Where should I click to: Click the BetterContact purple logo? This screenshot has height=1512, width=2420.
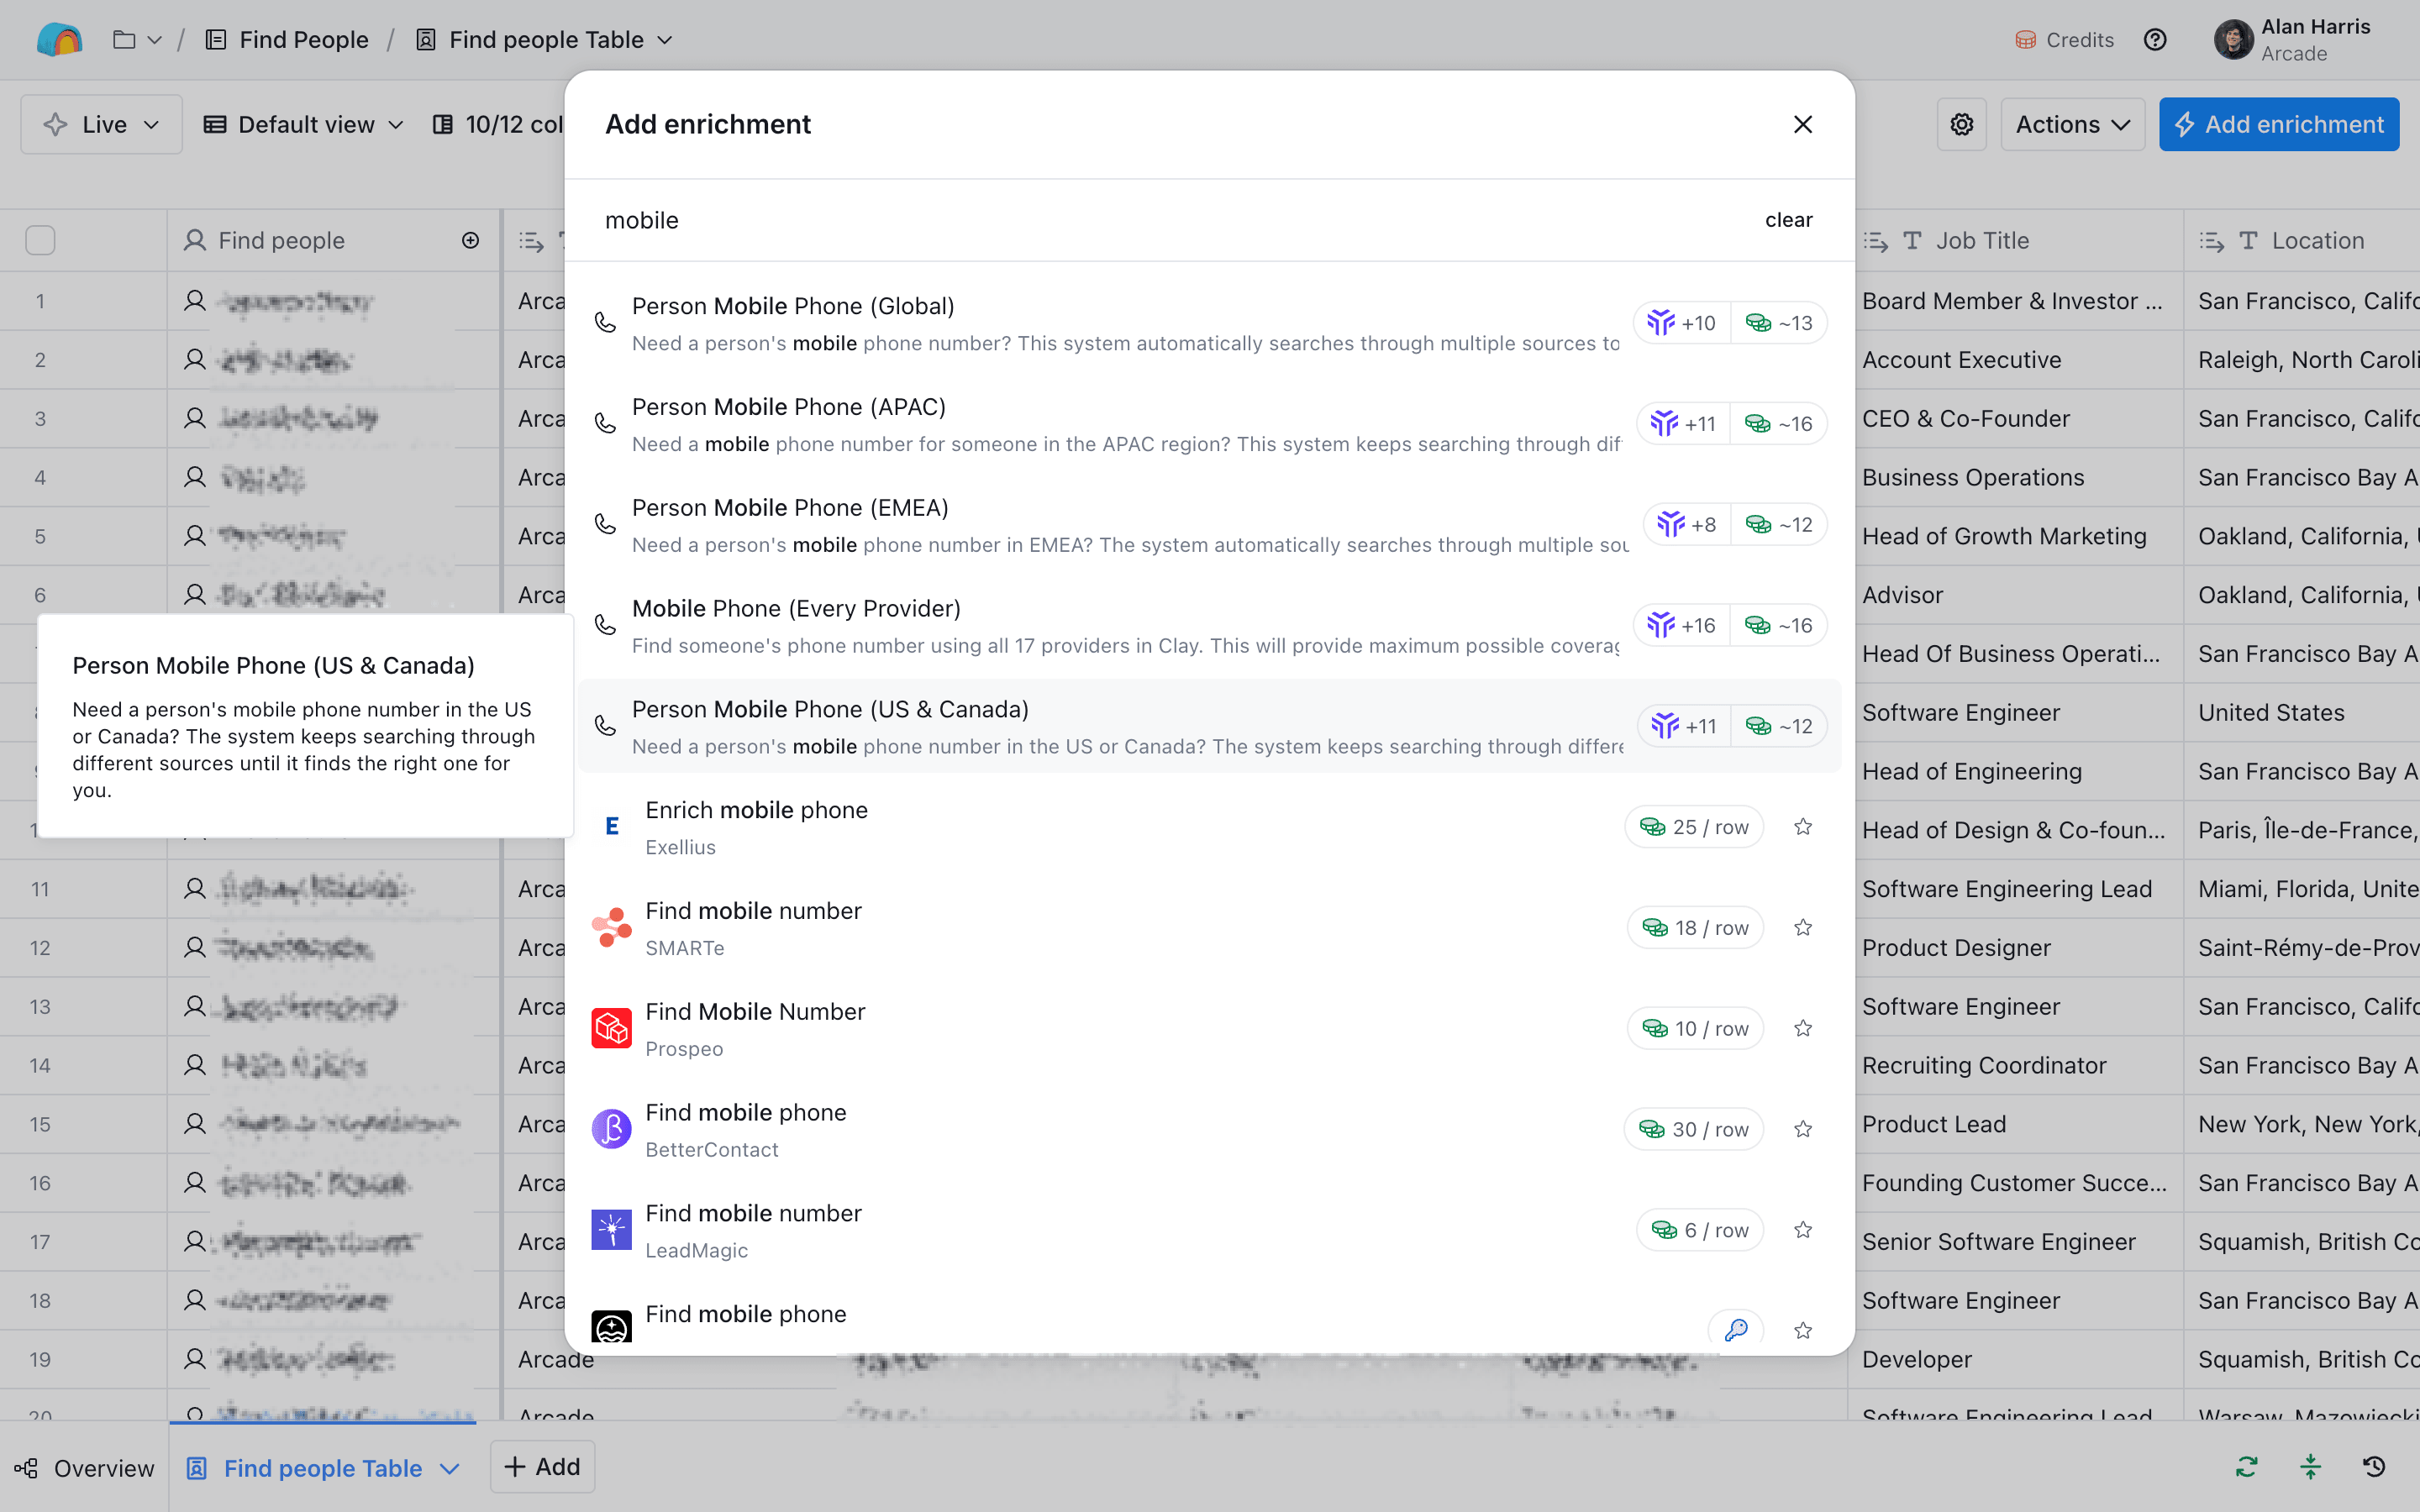[611, 1129]
